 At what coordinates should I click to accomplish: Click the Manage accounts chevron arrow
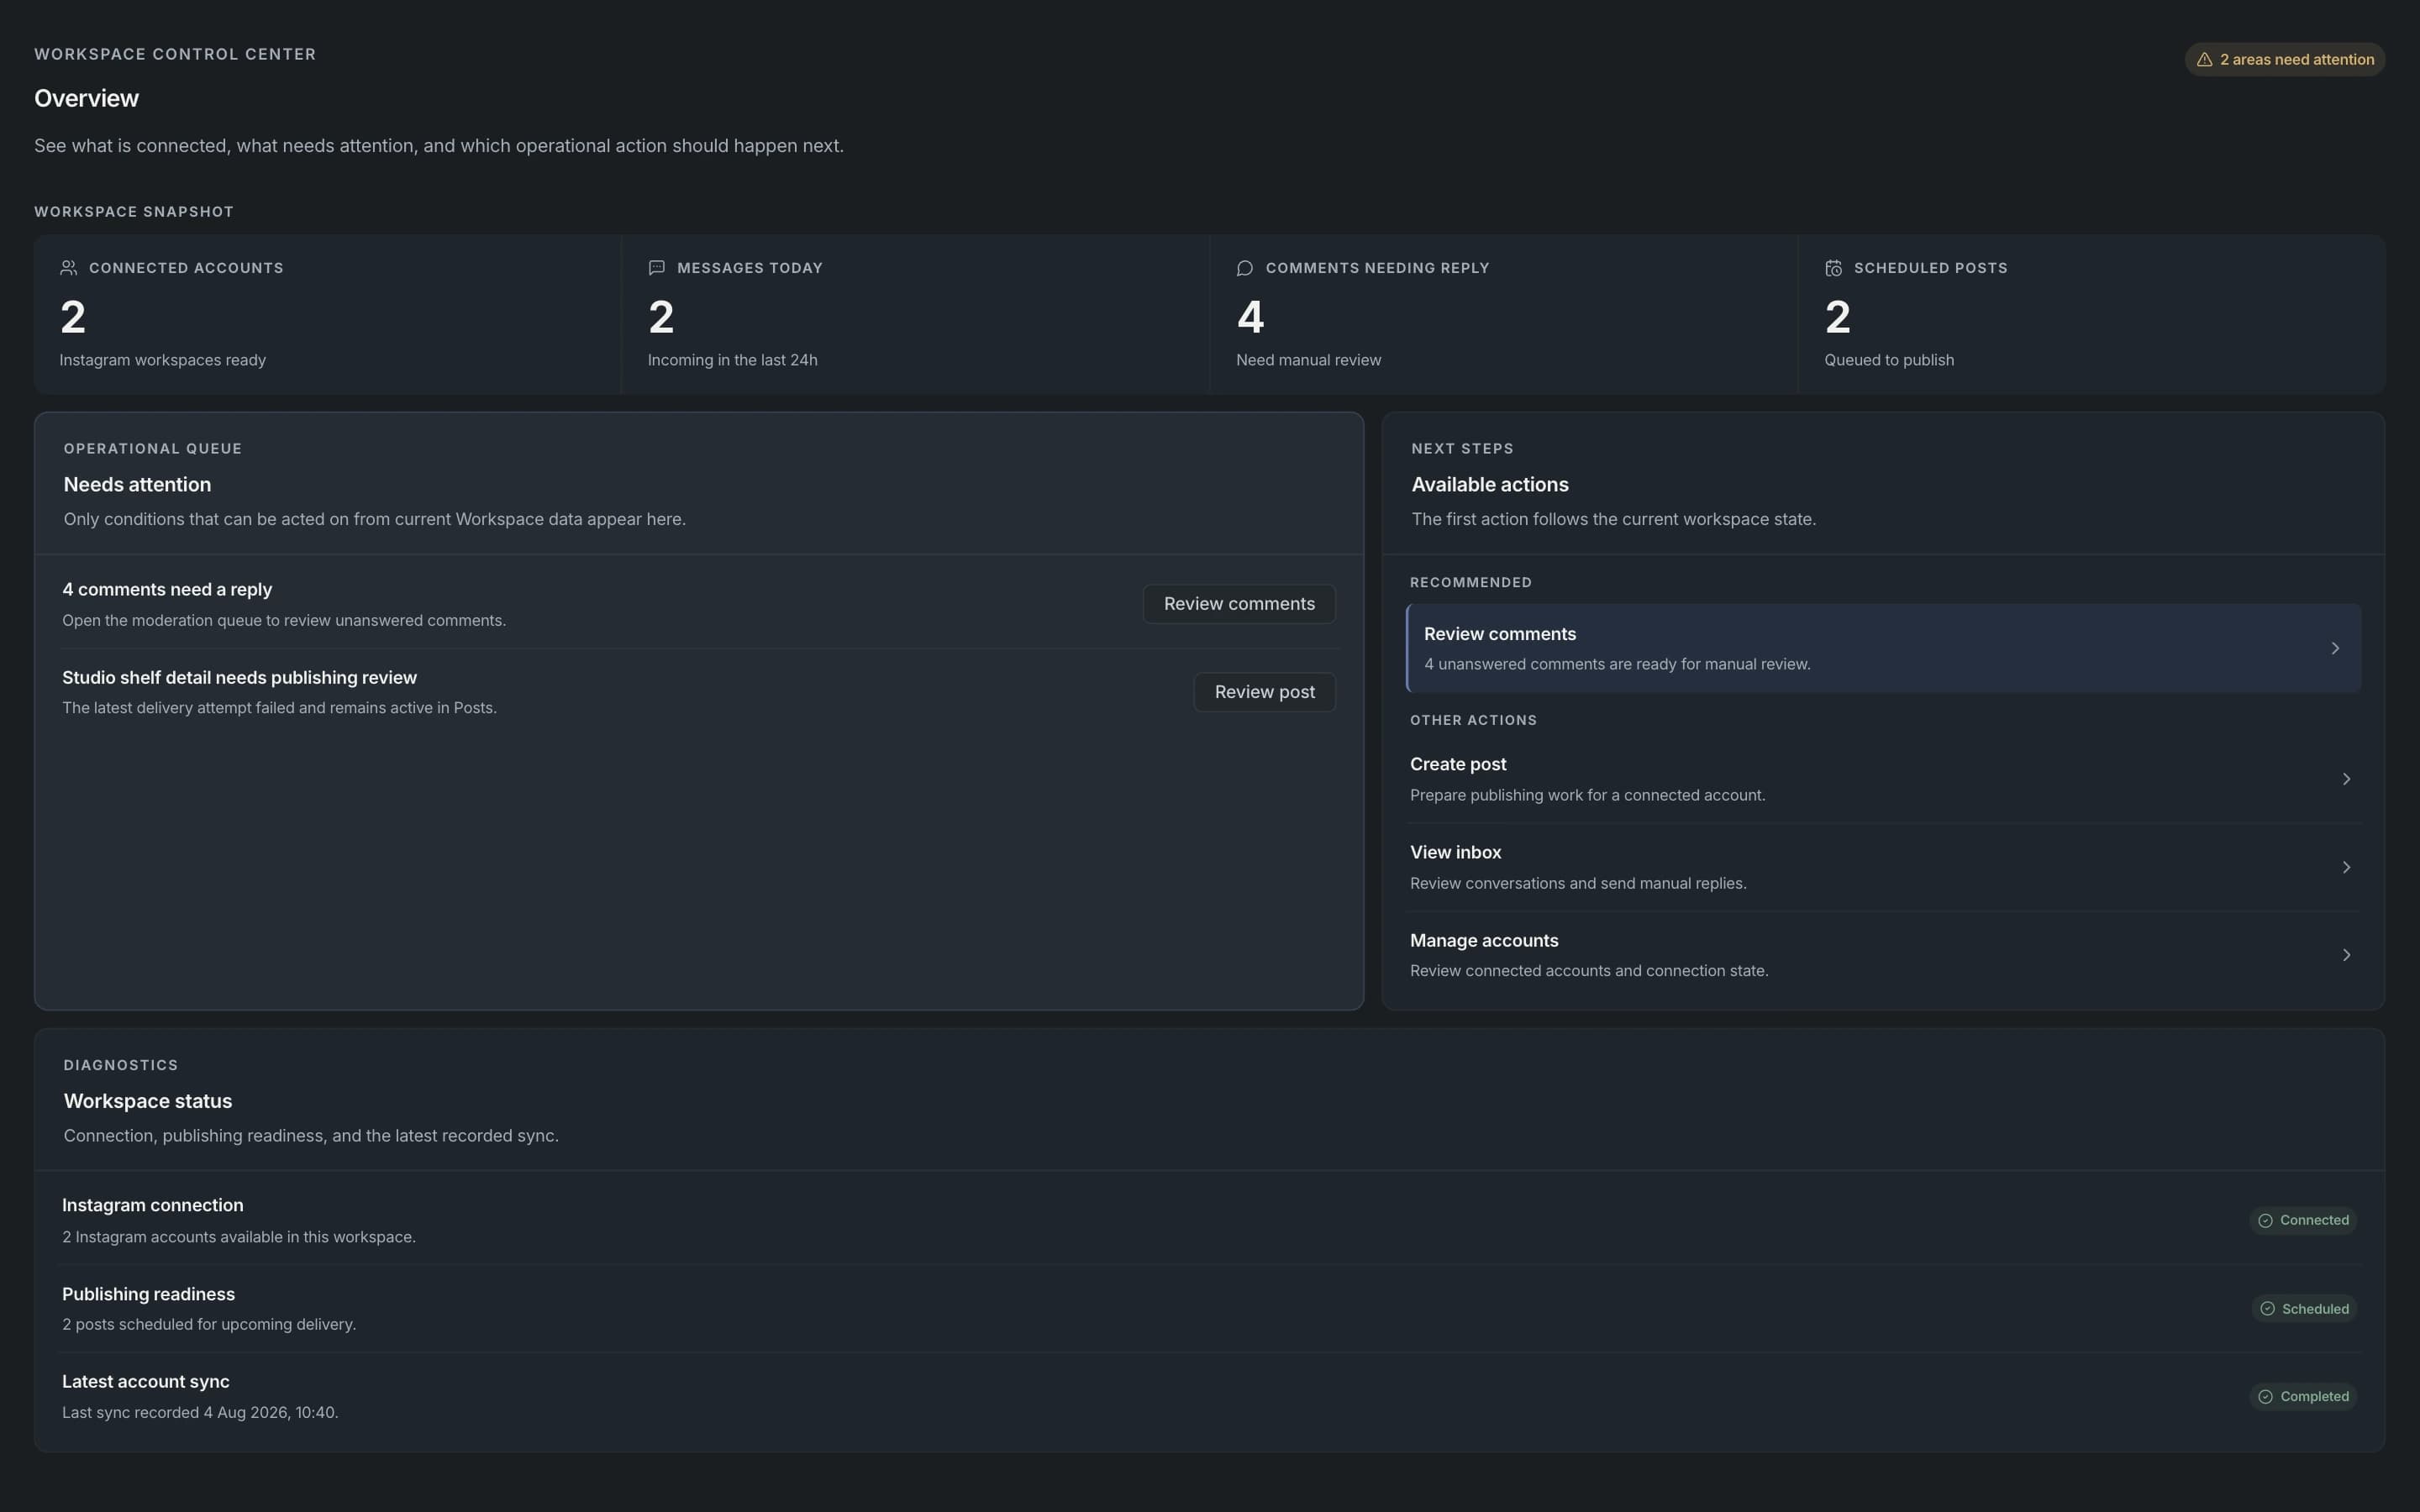pos(2346,955)
